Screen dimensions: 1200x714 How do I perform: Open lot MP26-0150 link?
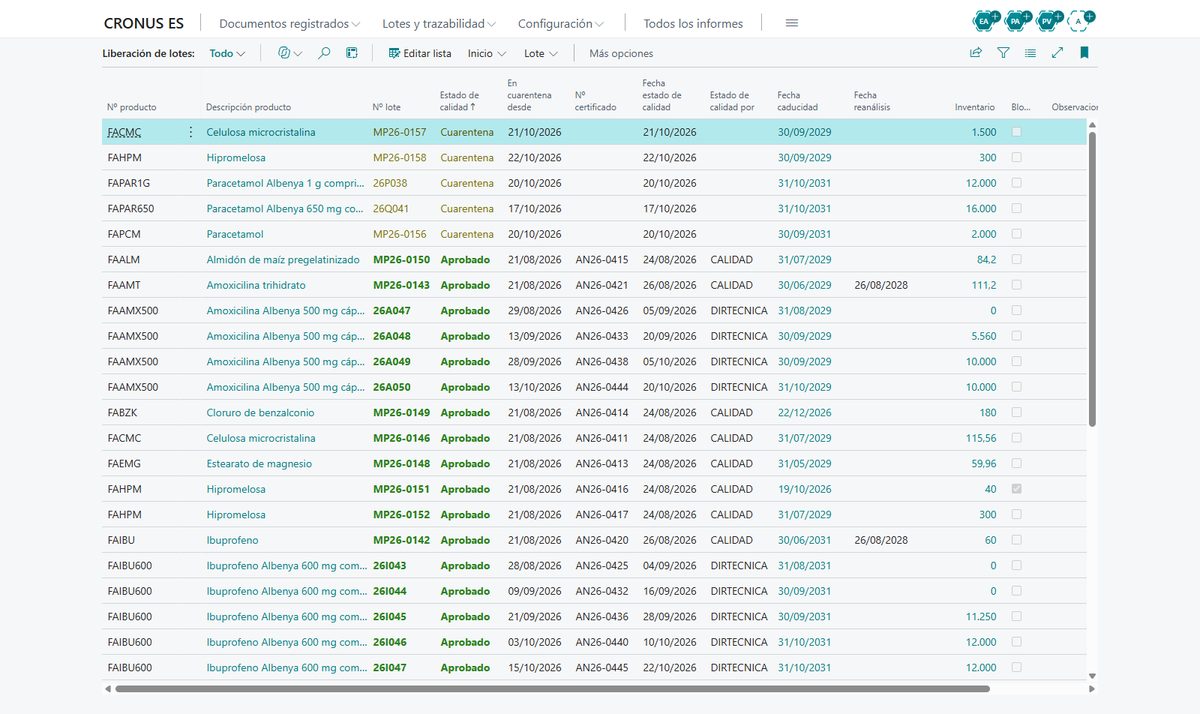pyautogui.click(x=401, y=260)
